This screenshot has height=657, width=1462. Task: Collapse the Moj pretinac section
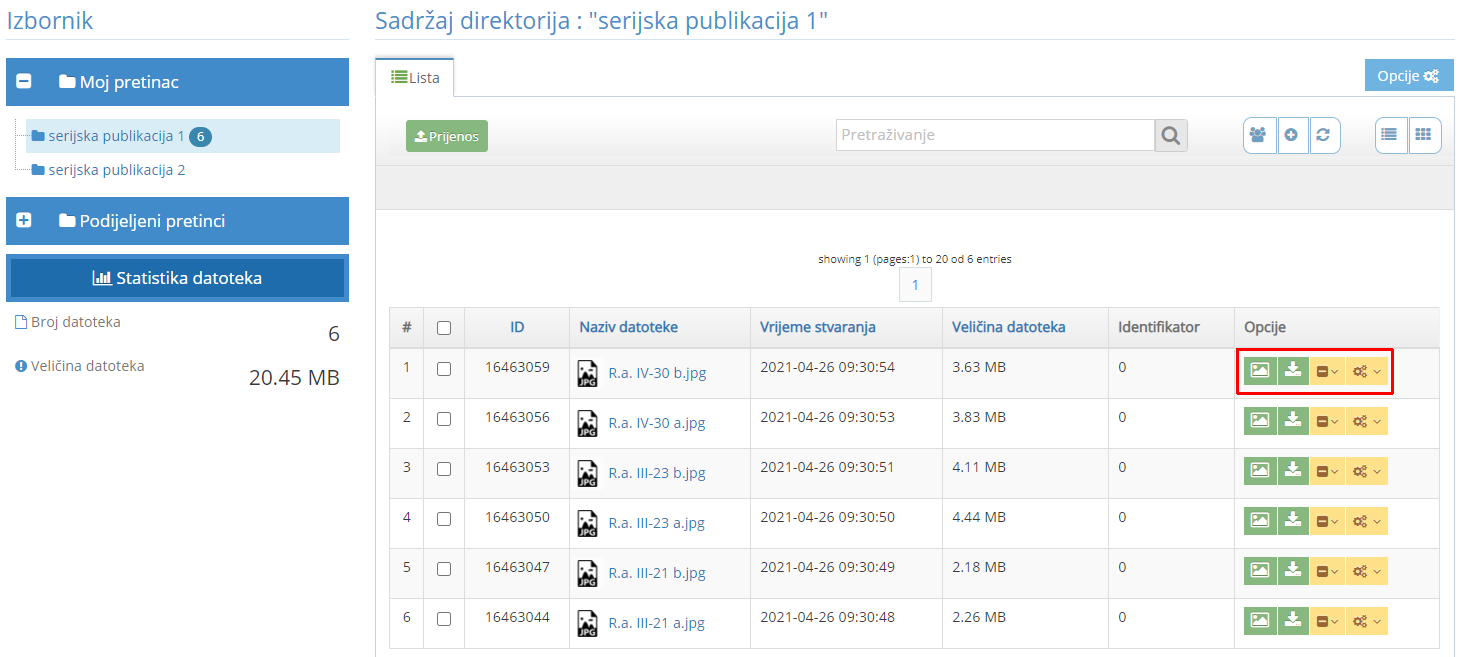23,82
